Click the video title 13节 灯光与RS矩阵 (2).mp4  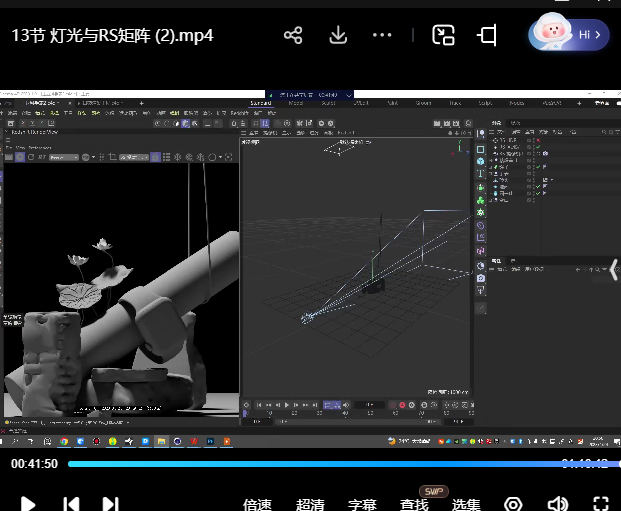point(112,35)
